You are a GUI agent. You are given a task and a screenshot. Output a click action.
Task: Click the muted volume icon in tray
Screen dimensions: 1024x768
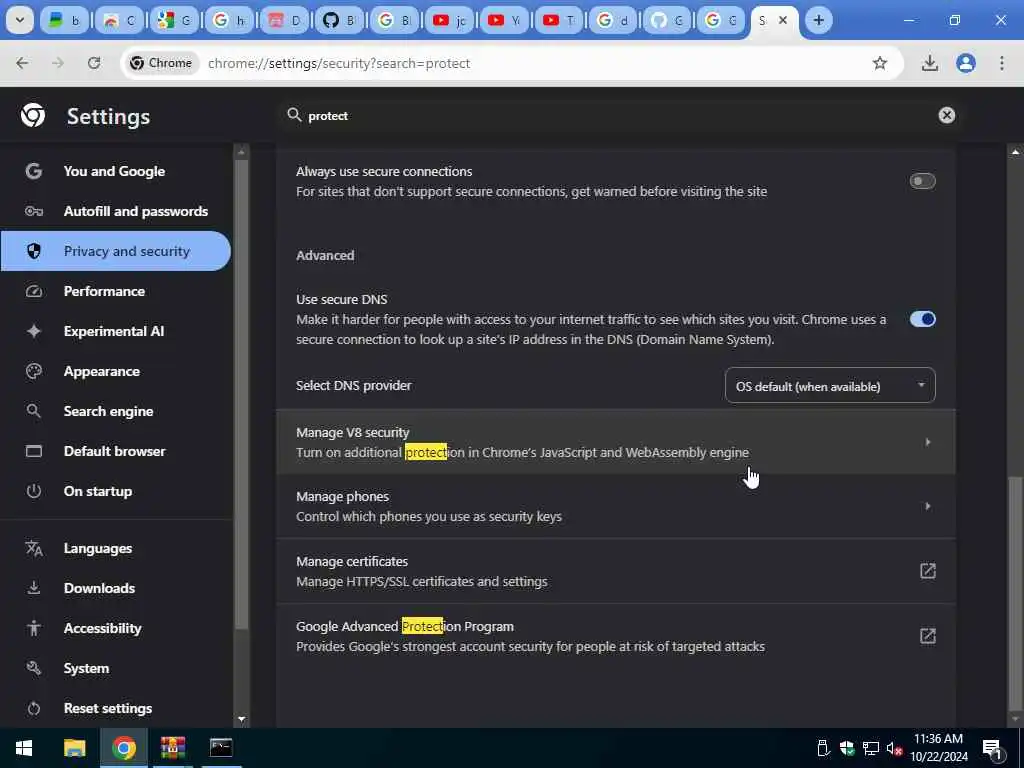coord(894,748)
